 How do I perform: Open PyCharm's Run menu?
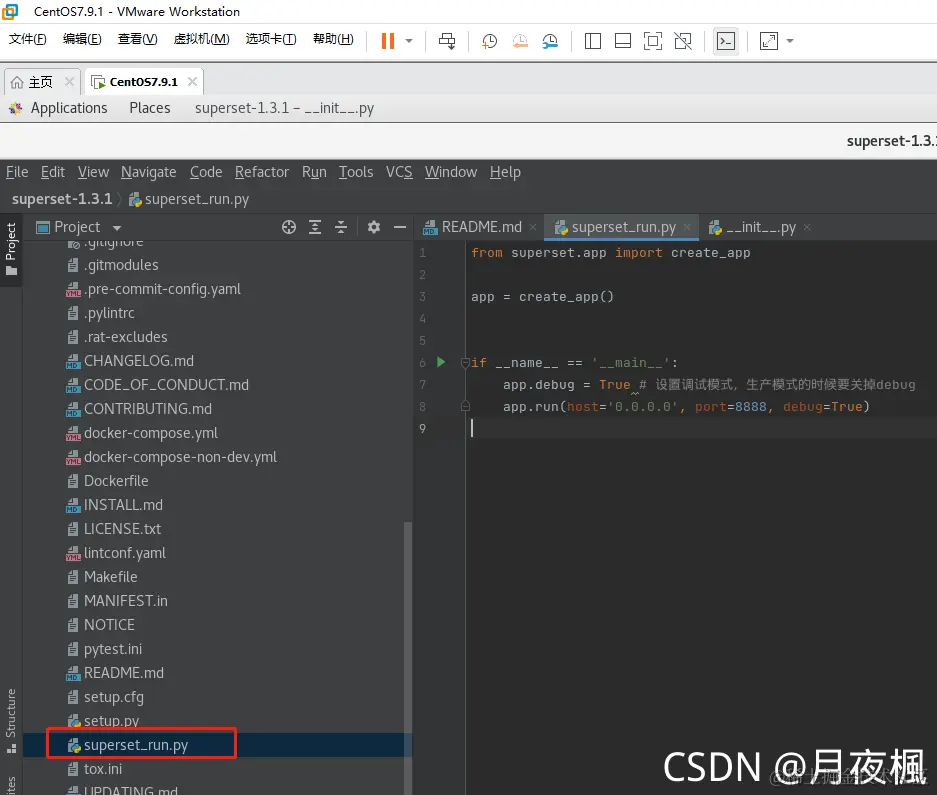pyautogui.click(x=314, y=172)
